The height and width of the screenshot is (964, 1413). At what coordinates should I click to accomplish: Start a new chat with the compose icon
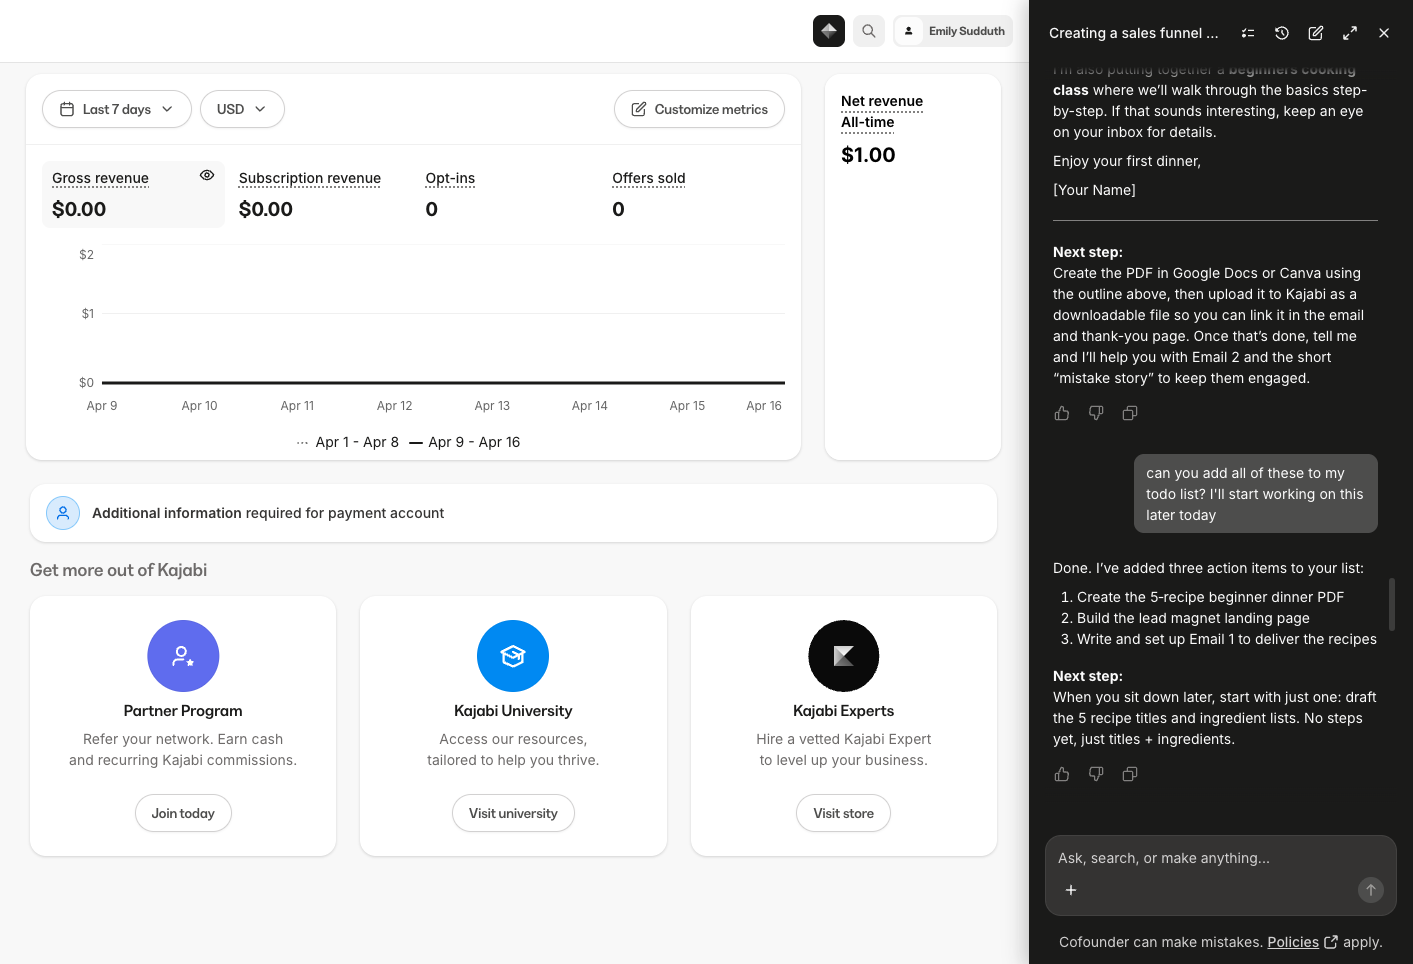[x=1315, y=33]
